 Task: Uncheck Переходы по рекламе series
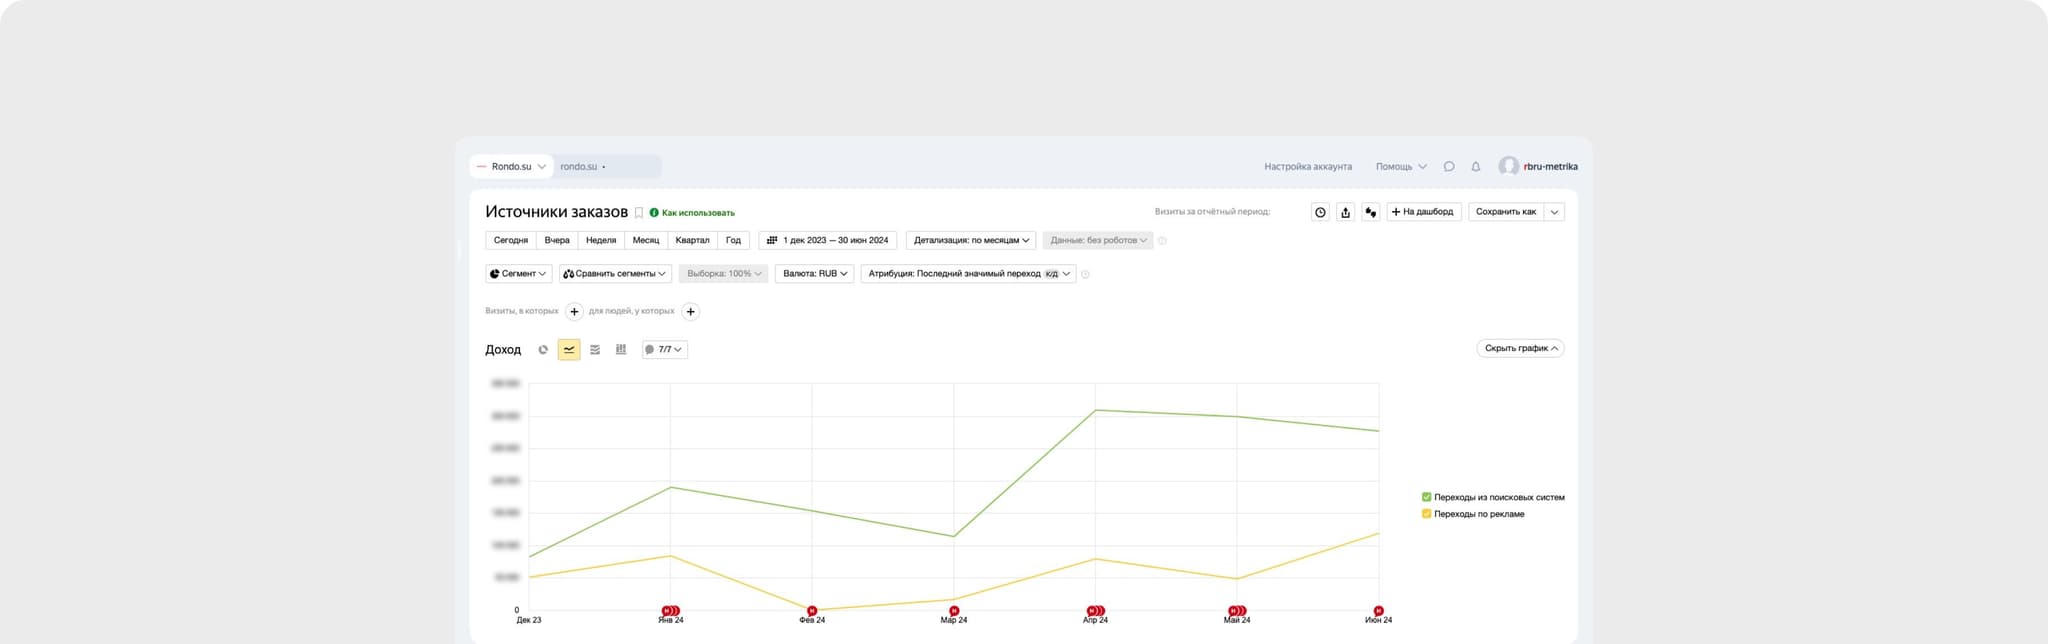pos(1426,514)
